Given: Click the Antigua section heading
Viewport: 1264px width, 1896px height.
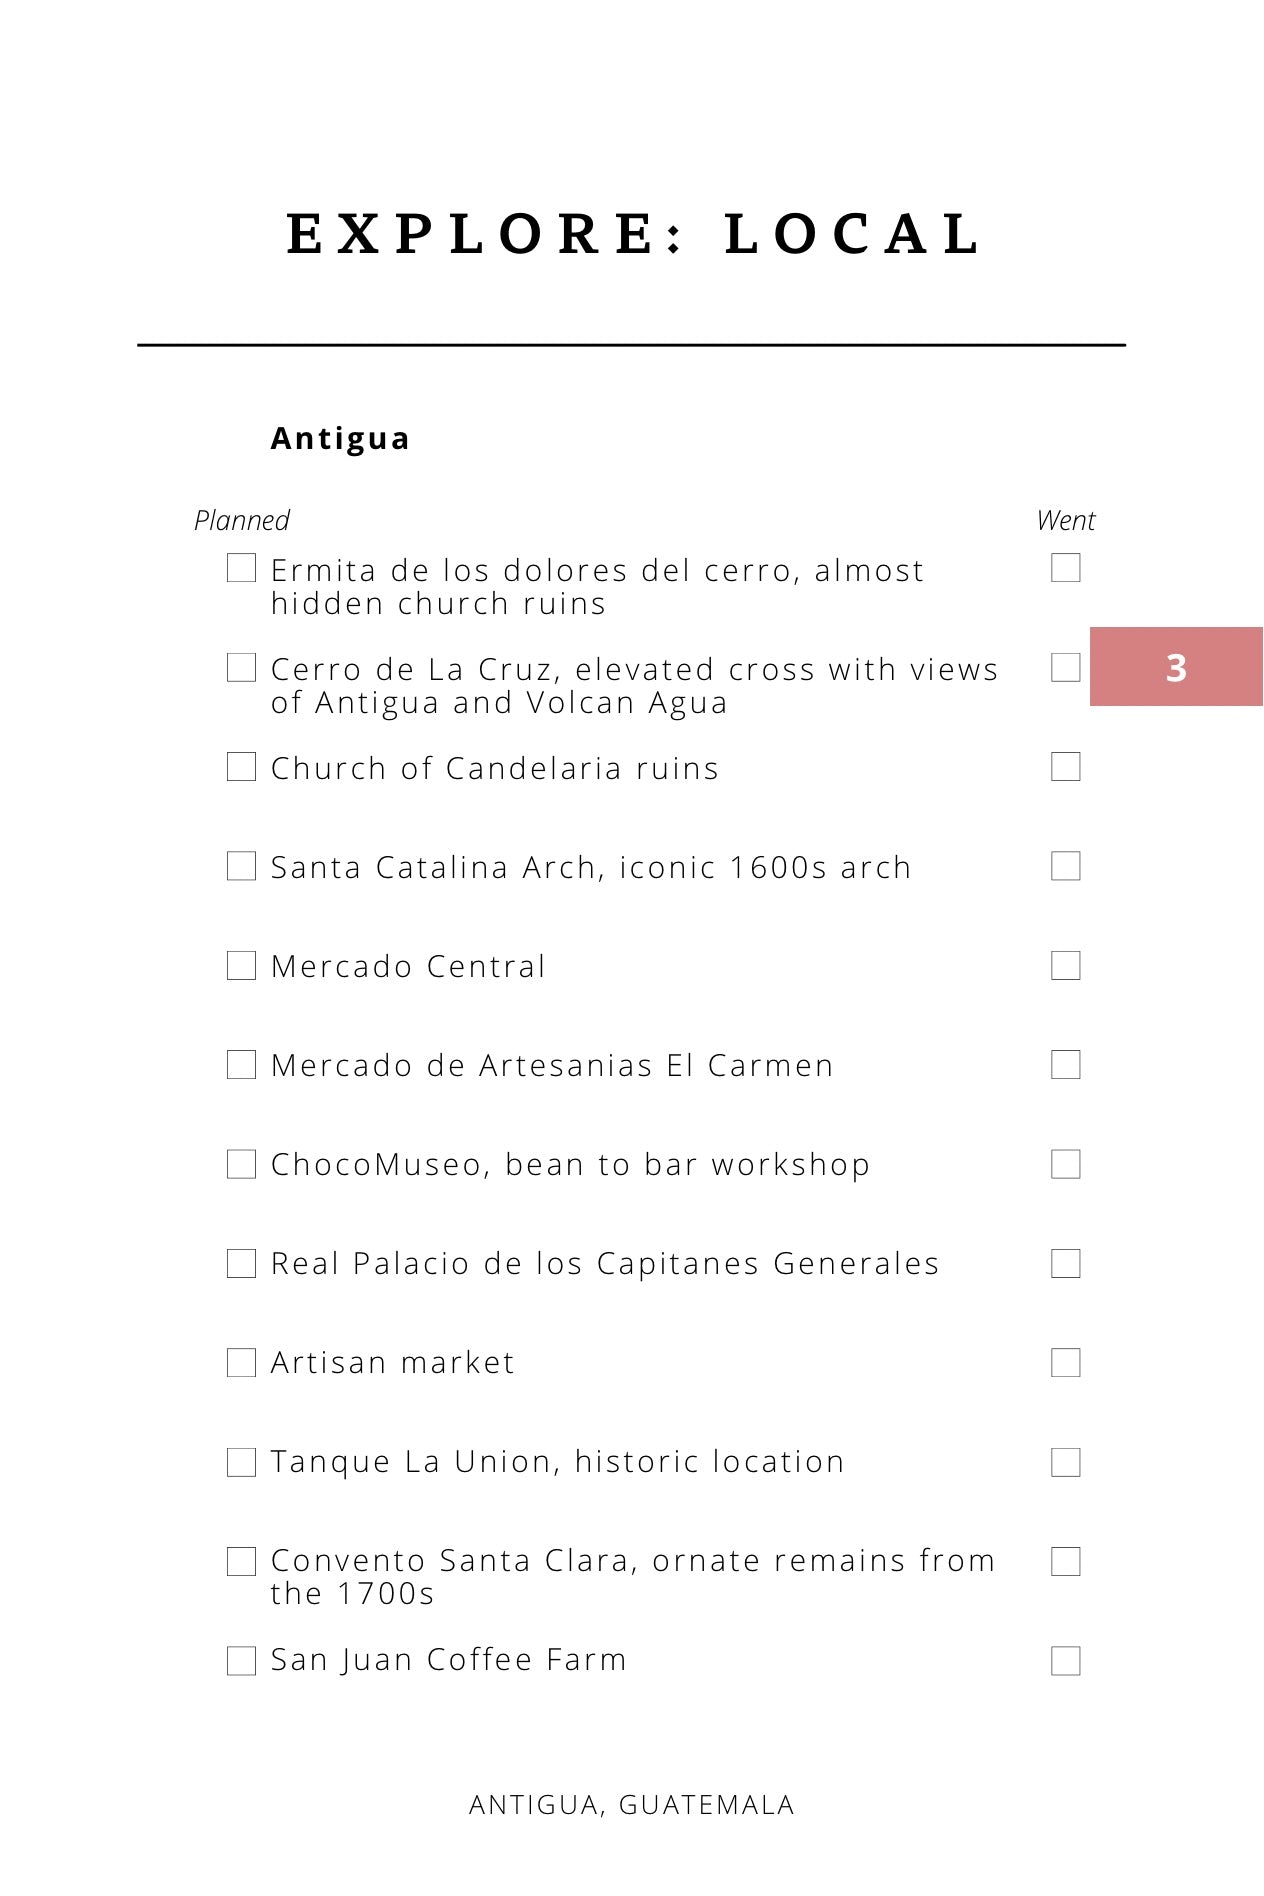Looking at the screenshot, I should [x=340, y=439].
